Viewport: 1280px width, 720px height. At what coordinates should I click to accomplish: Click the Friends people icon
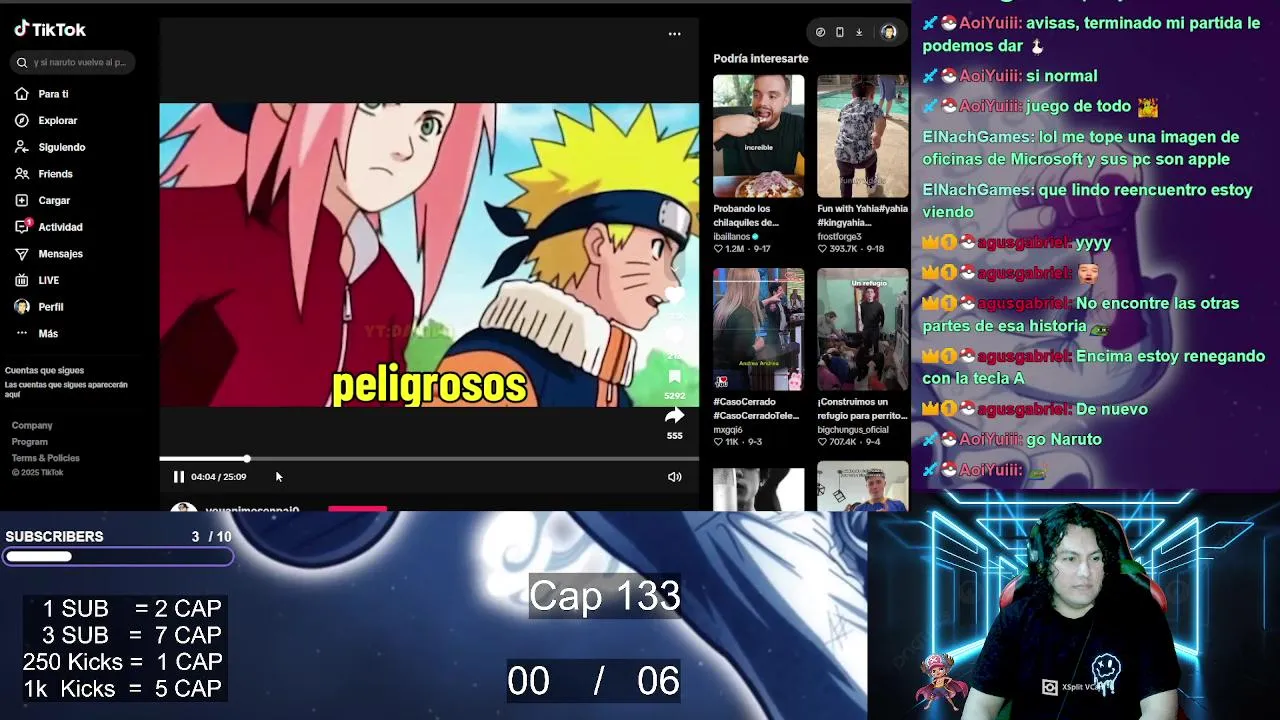(22, 174)
